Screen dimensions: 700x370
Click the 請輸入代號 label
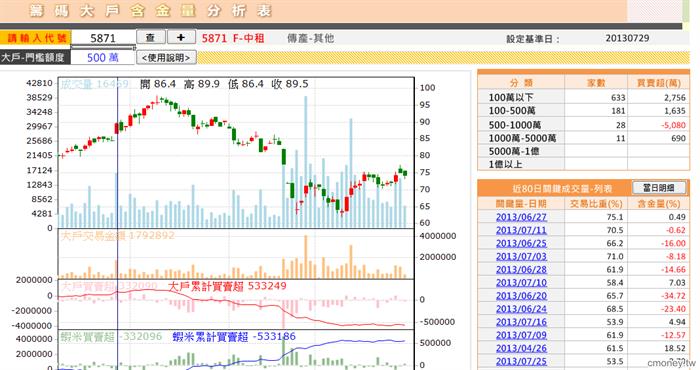pos(37,38)
